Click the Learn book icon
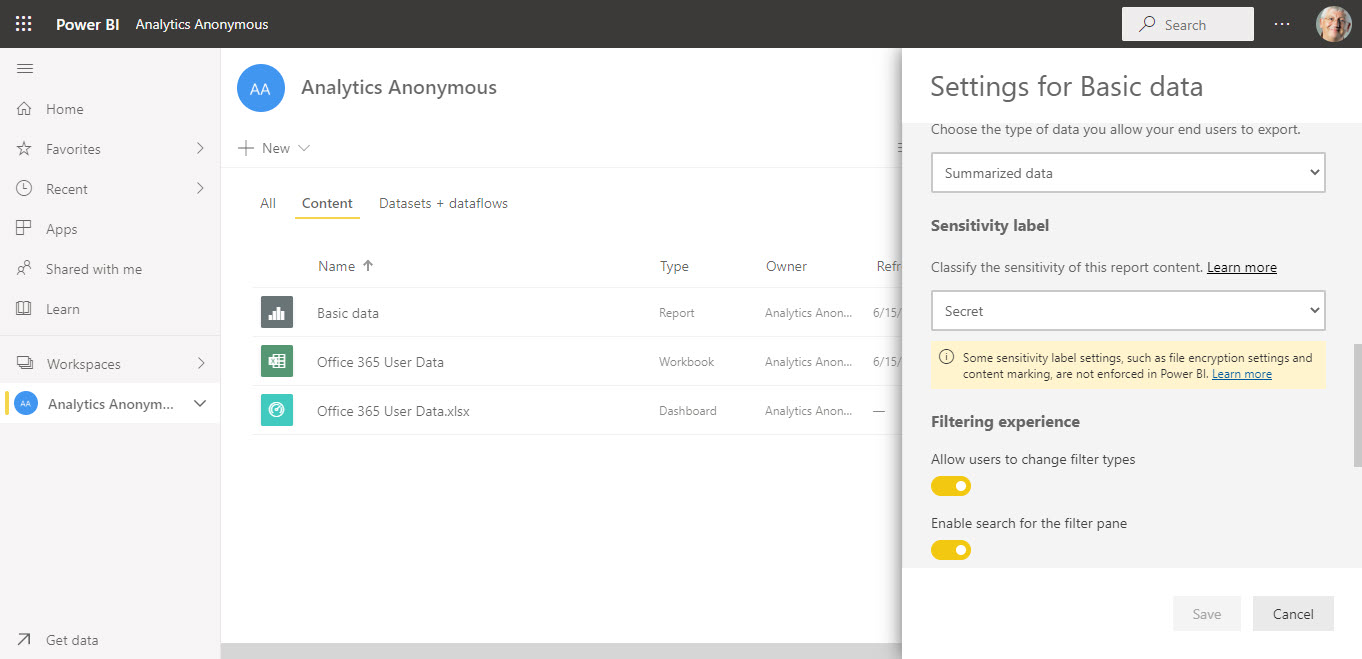Image resolution: width=1362 pixels, height=659 pixels. (x=25, y=309)
